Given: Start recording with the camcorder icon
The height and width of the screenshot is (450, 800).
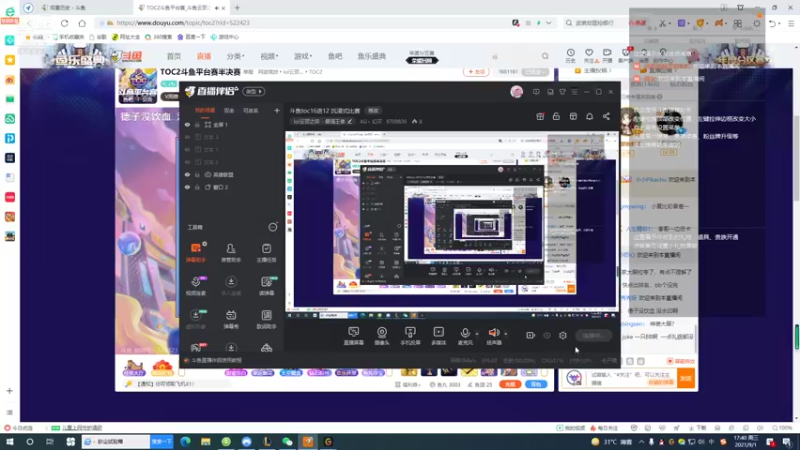Looking at the screenshot, I should click(x=530, y=335).
